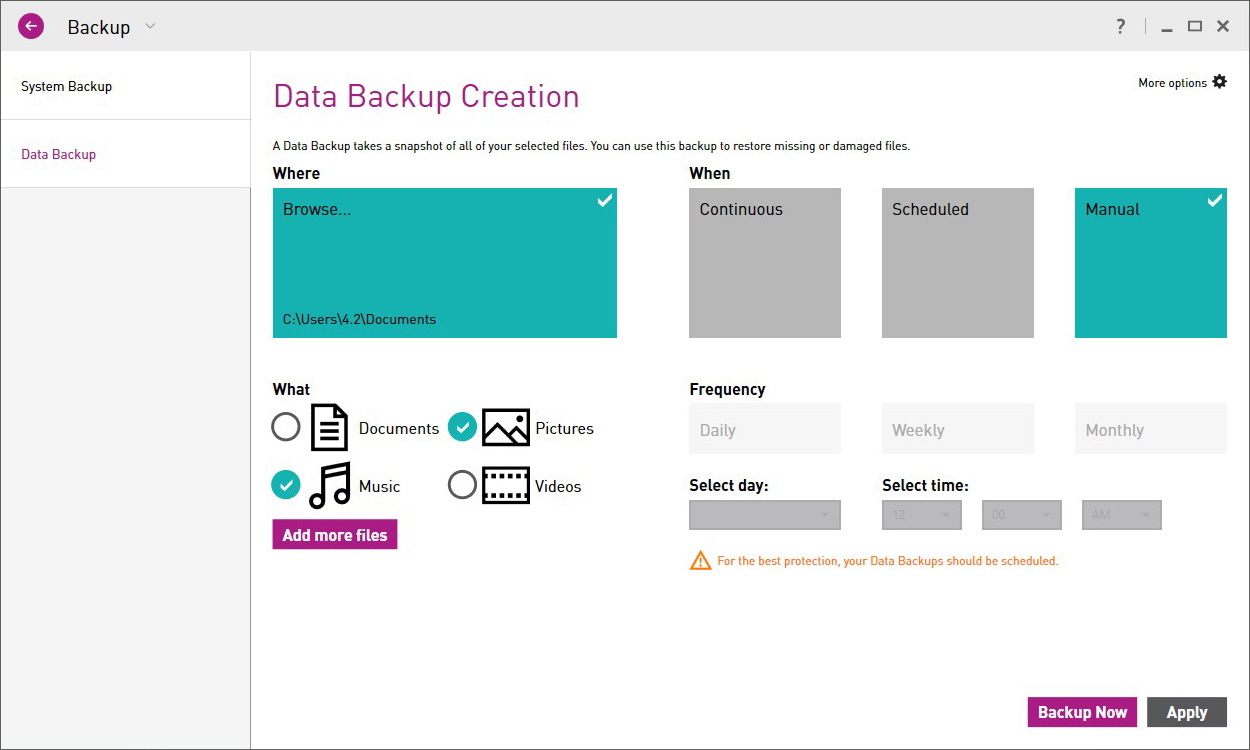Click the Apply button
This screenshot has width=1250, height=750.
point(1187,712)
